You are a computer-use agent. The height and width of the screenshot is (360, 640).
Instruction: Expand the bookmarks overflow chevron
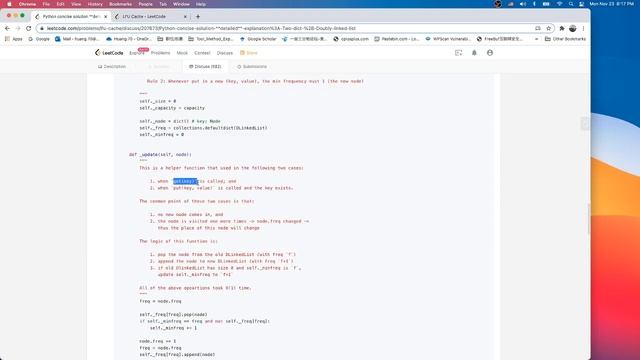coord(536,39)
